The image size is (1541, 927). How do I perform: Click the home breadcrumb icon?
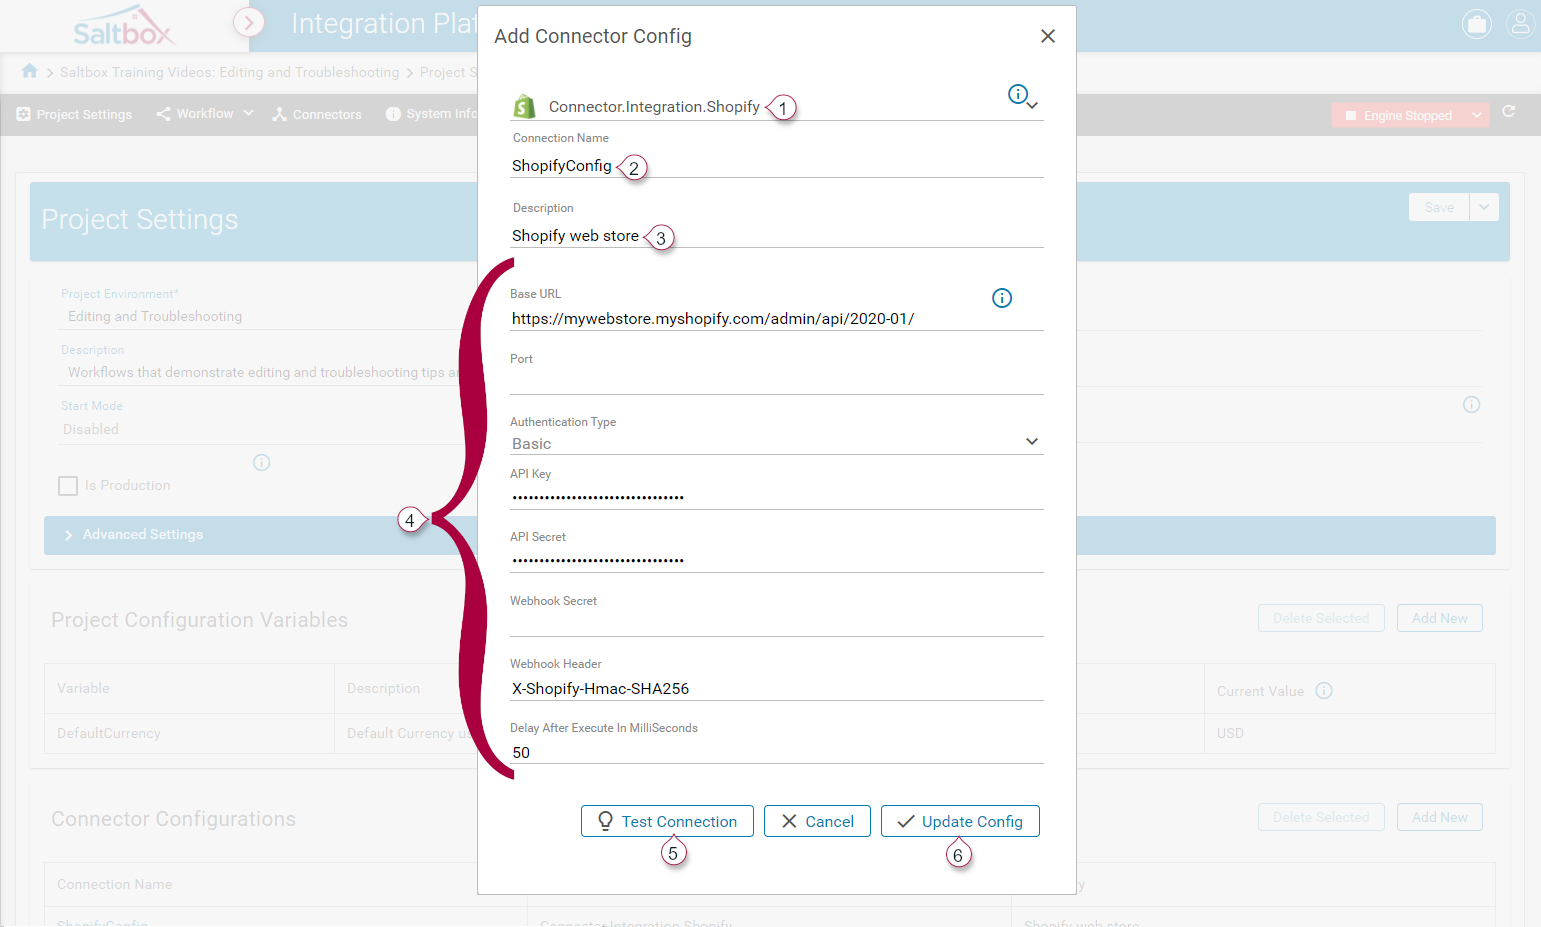tap(30, 71)
